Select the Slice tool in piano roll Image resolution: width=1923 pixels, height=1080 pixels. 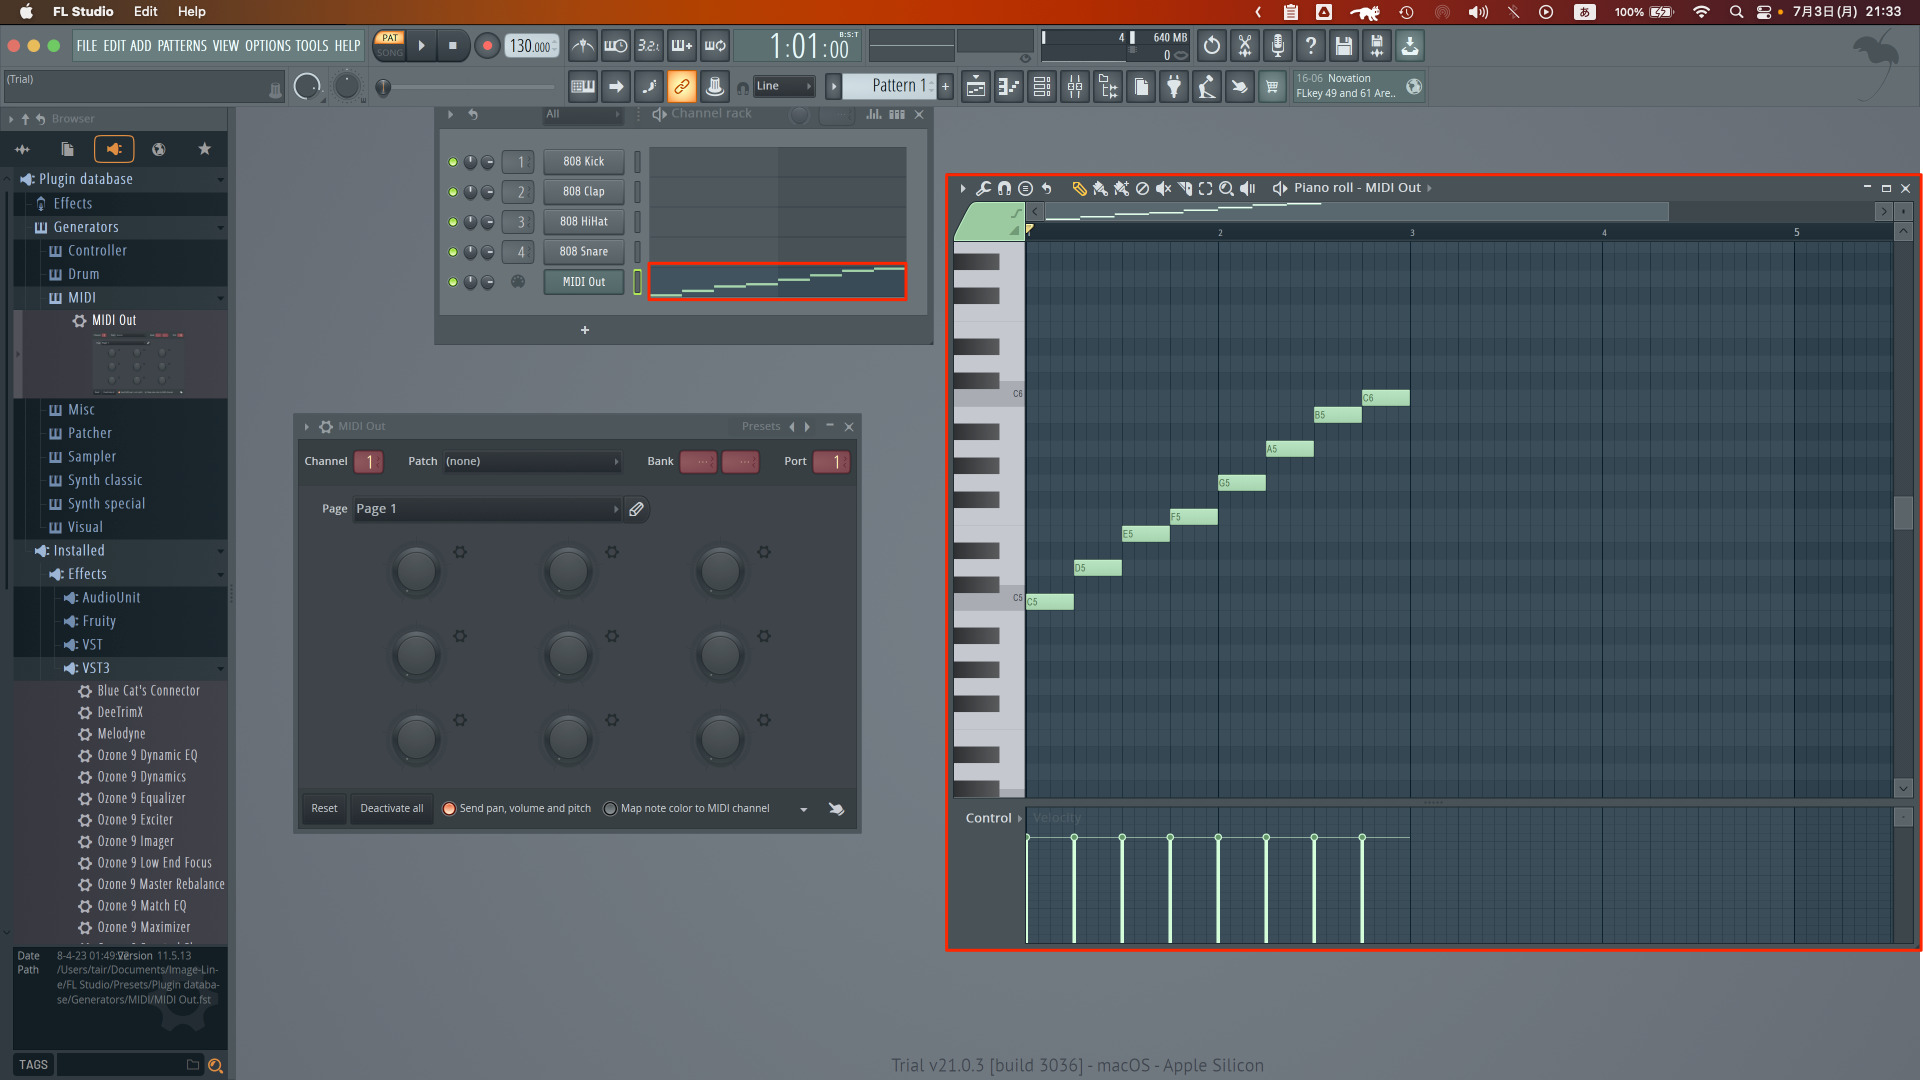click(1184, 188)
